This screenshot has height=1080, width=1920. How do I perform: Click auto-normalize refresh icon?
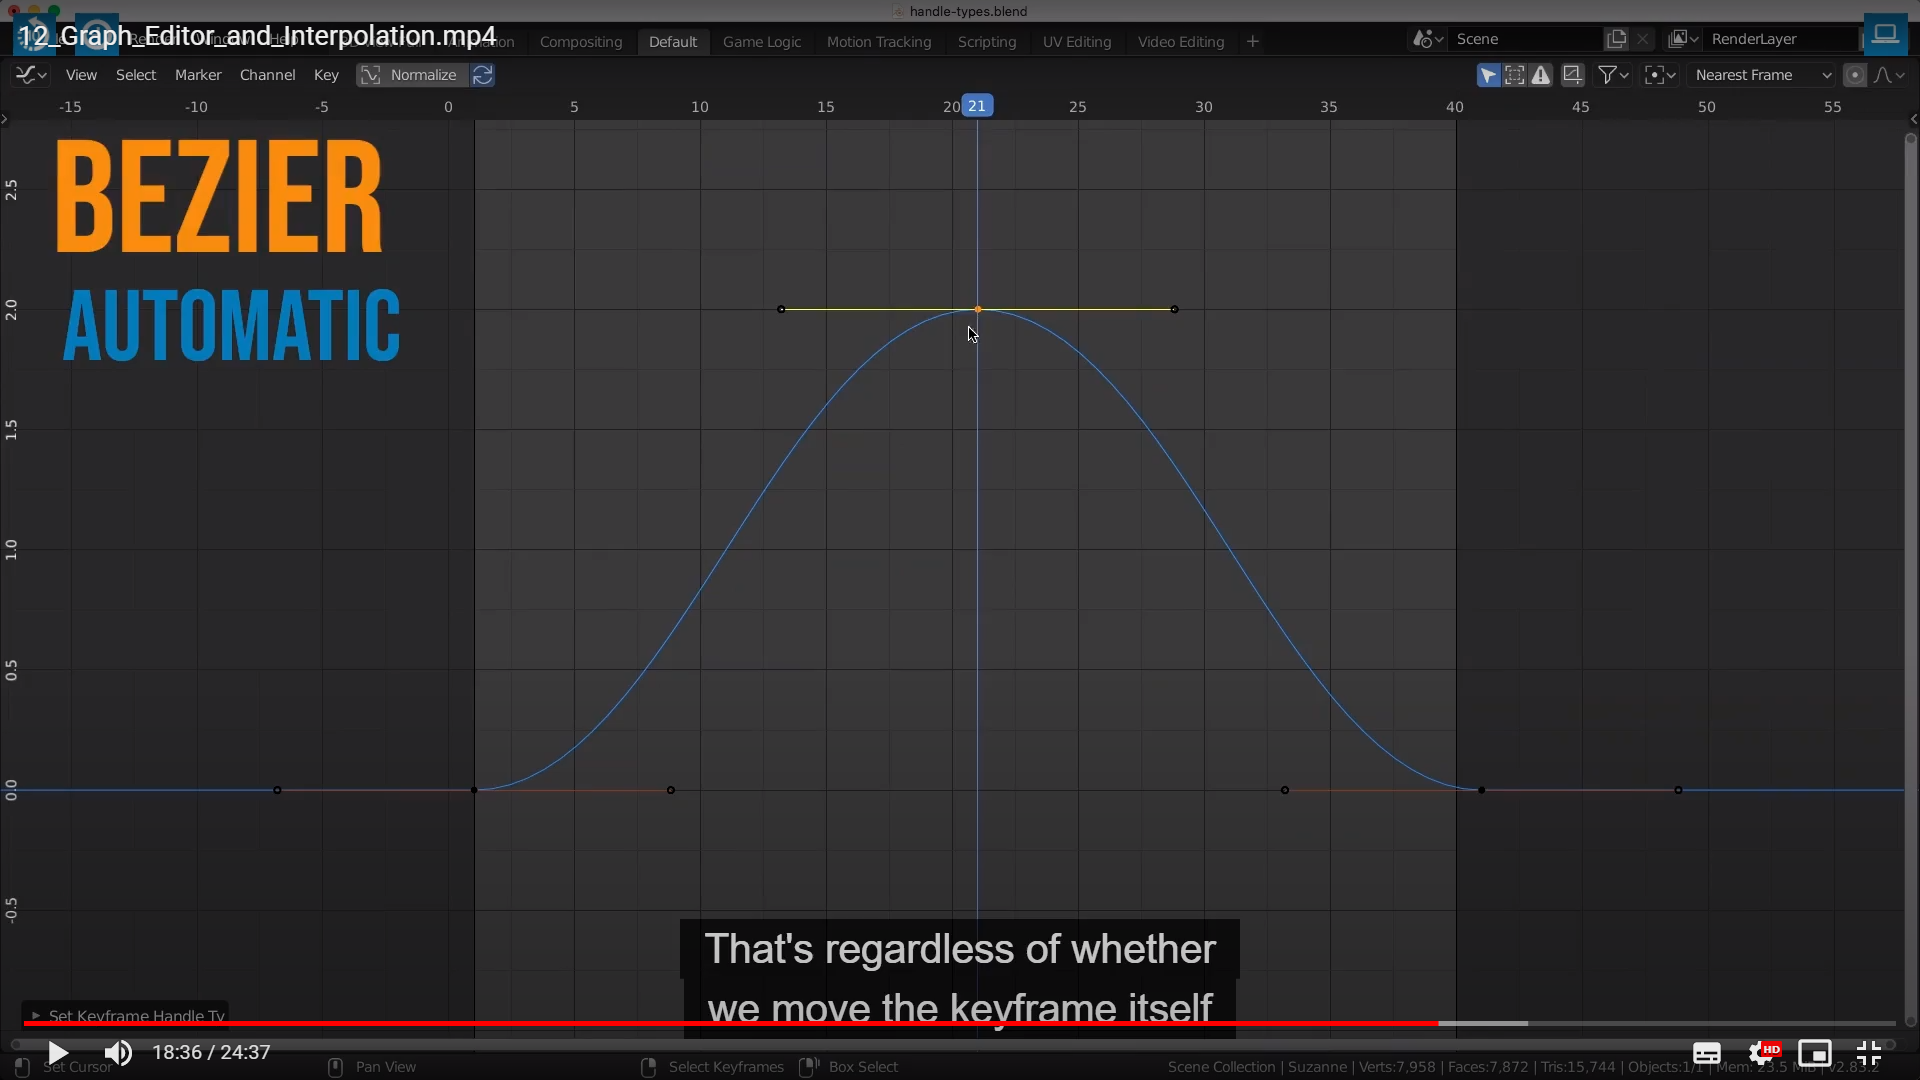(x=482, y=75)
